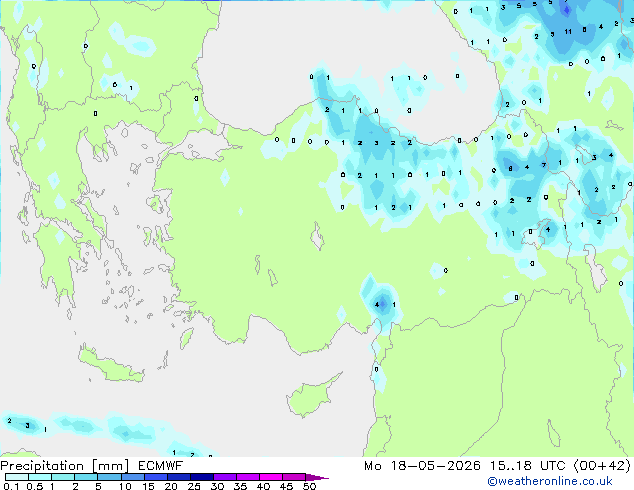Click the legend value label '10'
This screenshot has width=634, height=490.
click(x=125, y=486)
